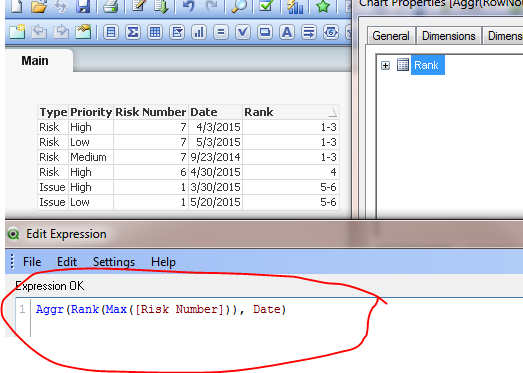The width and height of the screenshot is (523, 373).
Task: Click the Refresh document icon
Action: pyautogui.click(x=61, y=6)
